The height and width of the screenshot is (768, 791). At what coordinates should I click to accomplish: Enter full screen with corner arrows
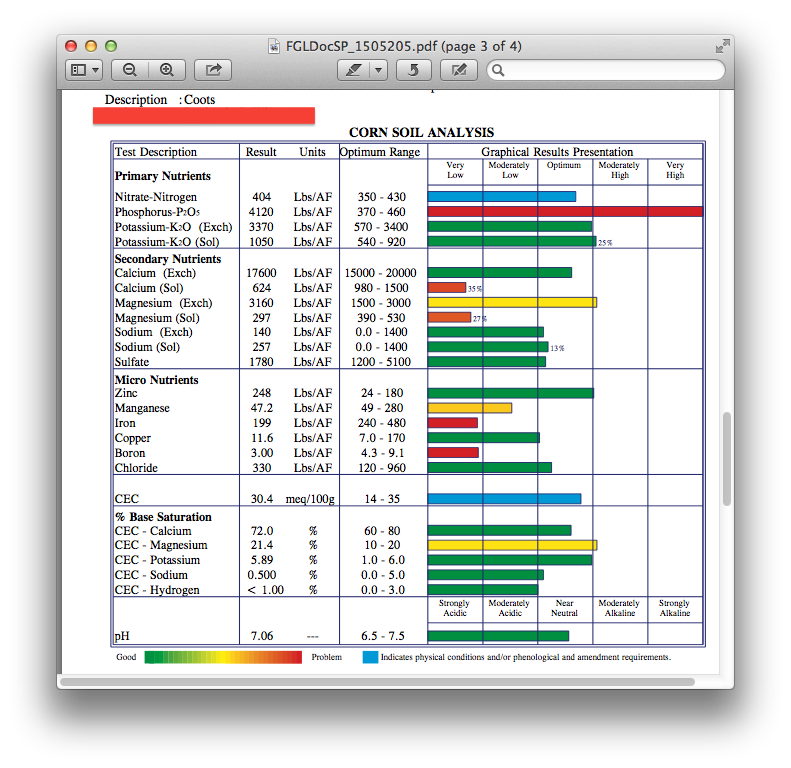(722, 46)
